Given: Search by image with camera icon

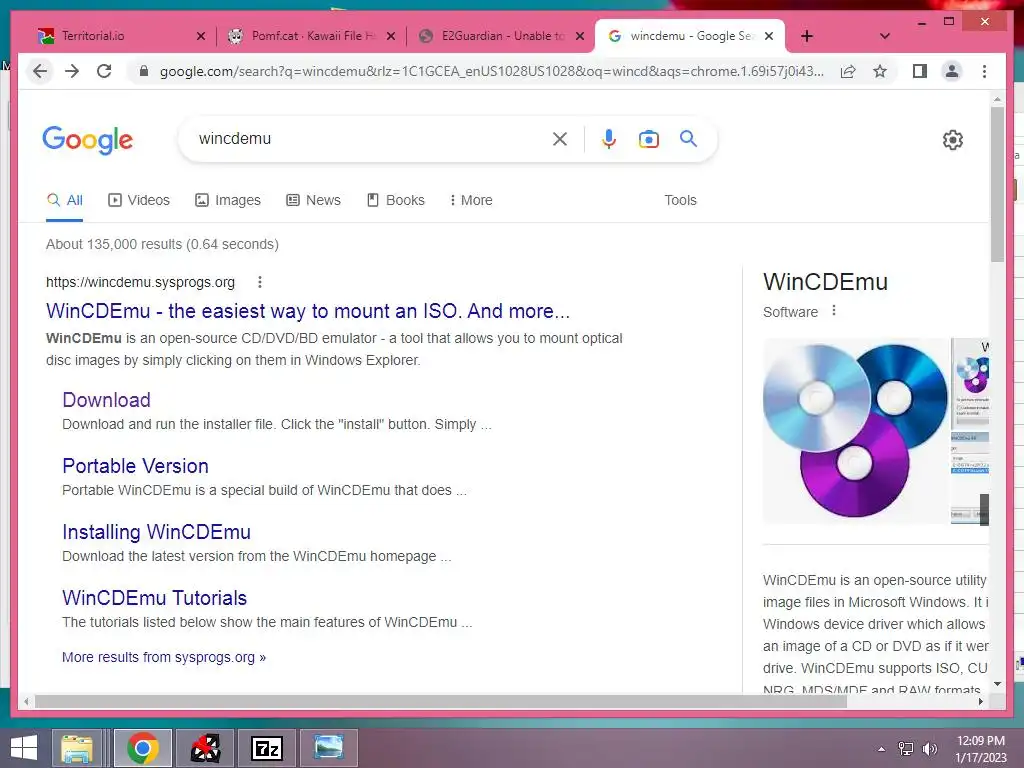Looking at the screenshot, I should point(648,139).
